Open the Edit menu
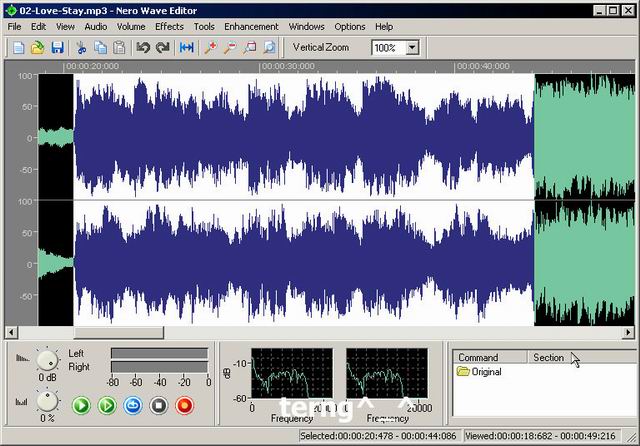The height and width of the screenshot is (446, 640). pyautogui.click(x=38, y=27)
